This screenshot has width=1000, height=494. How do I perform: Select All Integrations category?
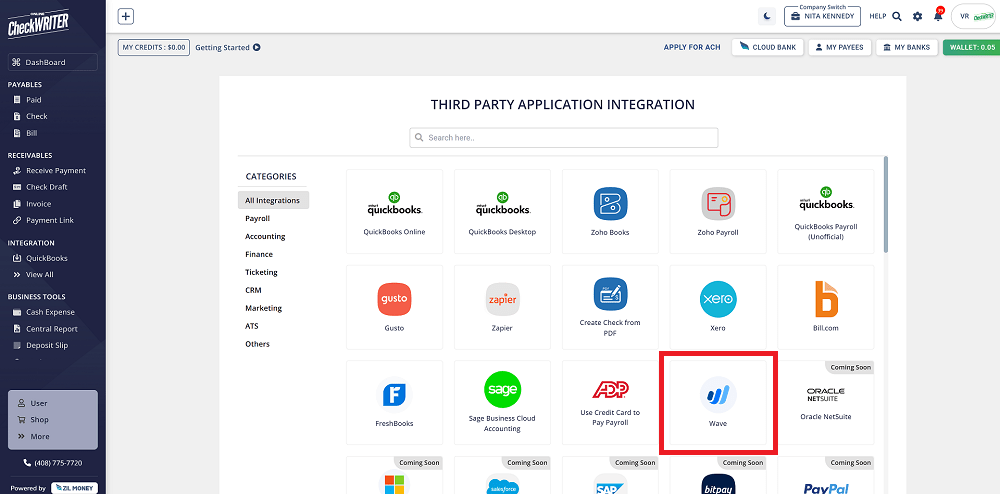[273, 200]
